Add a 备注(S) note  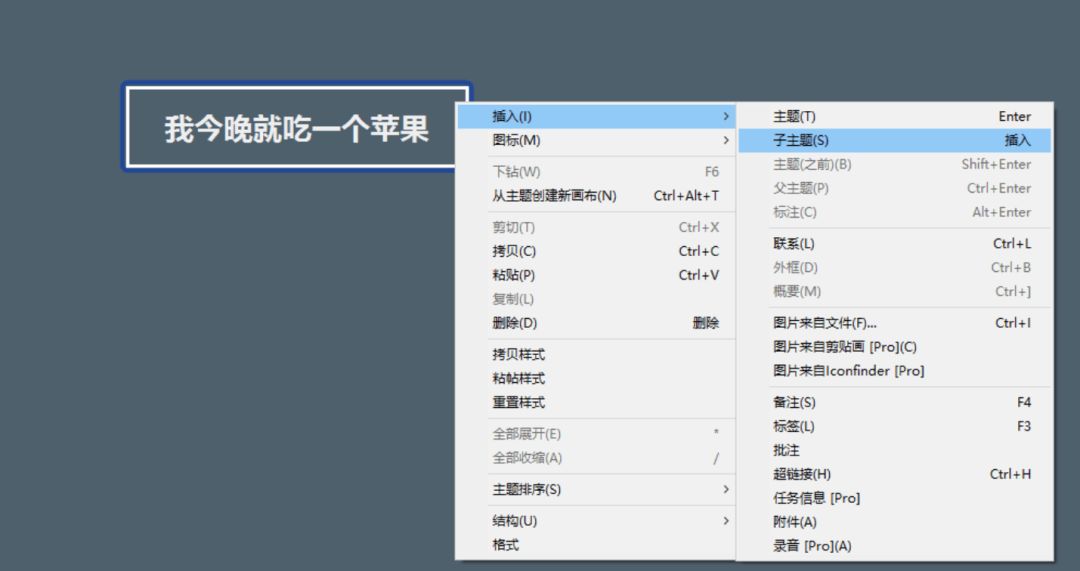[x=895, y=402]
